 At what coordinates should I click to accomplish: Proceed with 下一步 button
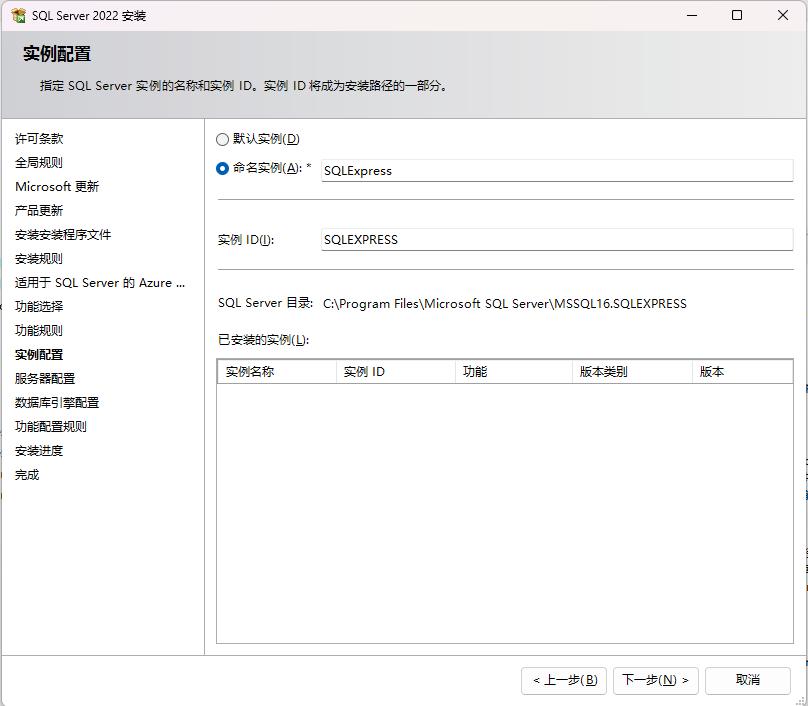click(655, 680)
